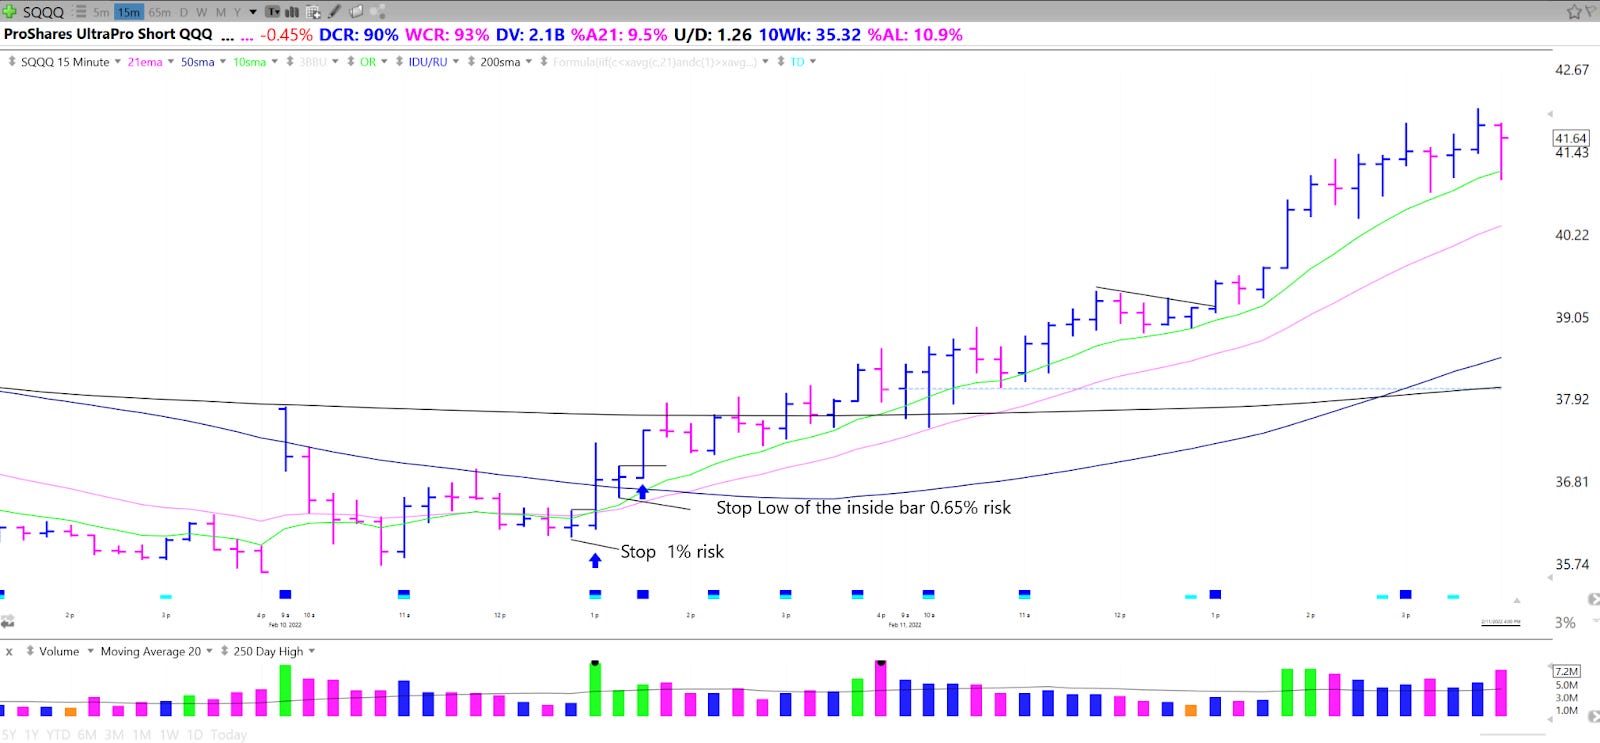The height and width of the screenshot is (743, 1600).
Task: Open the watchlist list icon beside SQQQ
Action: pos(81,12)
